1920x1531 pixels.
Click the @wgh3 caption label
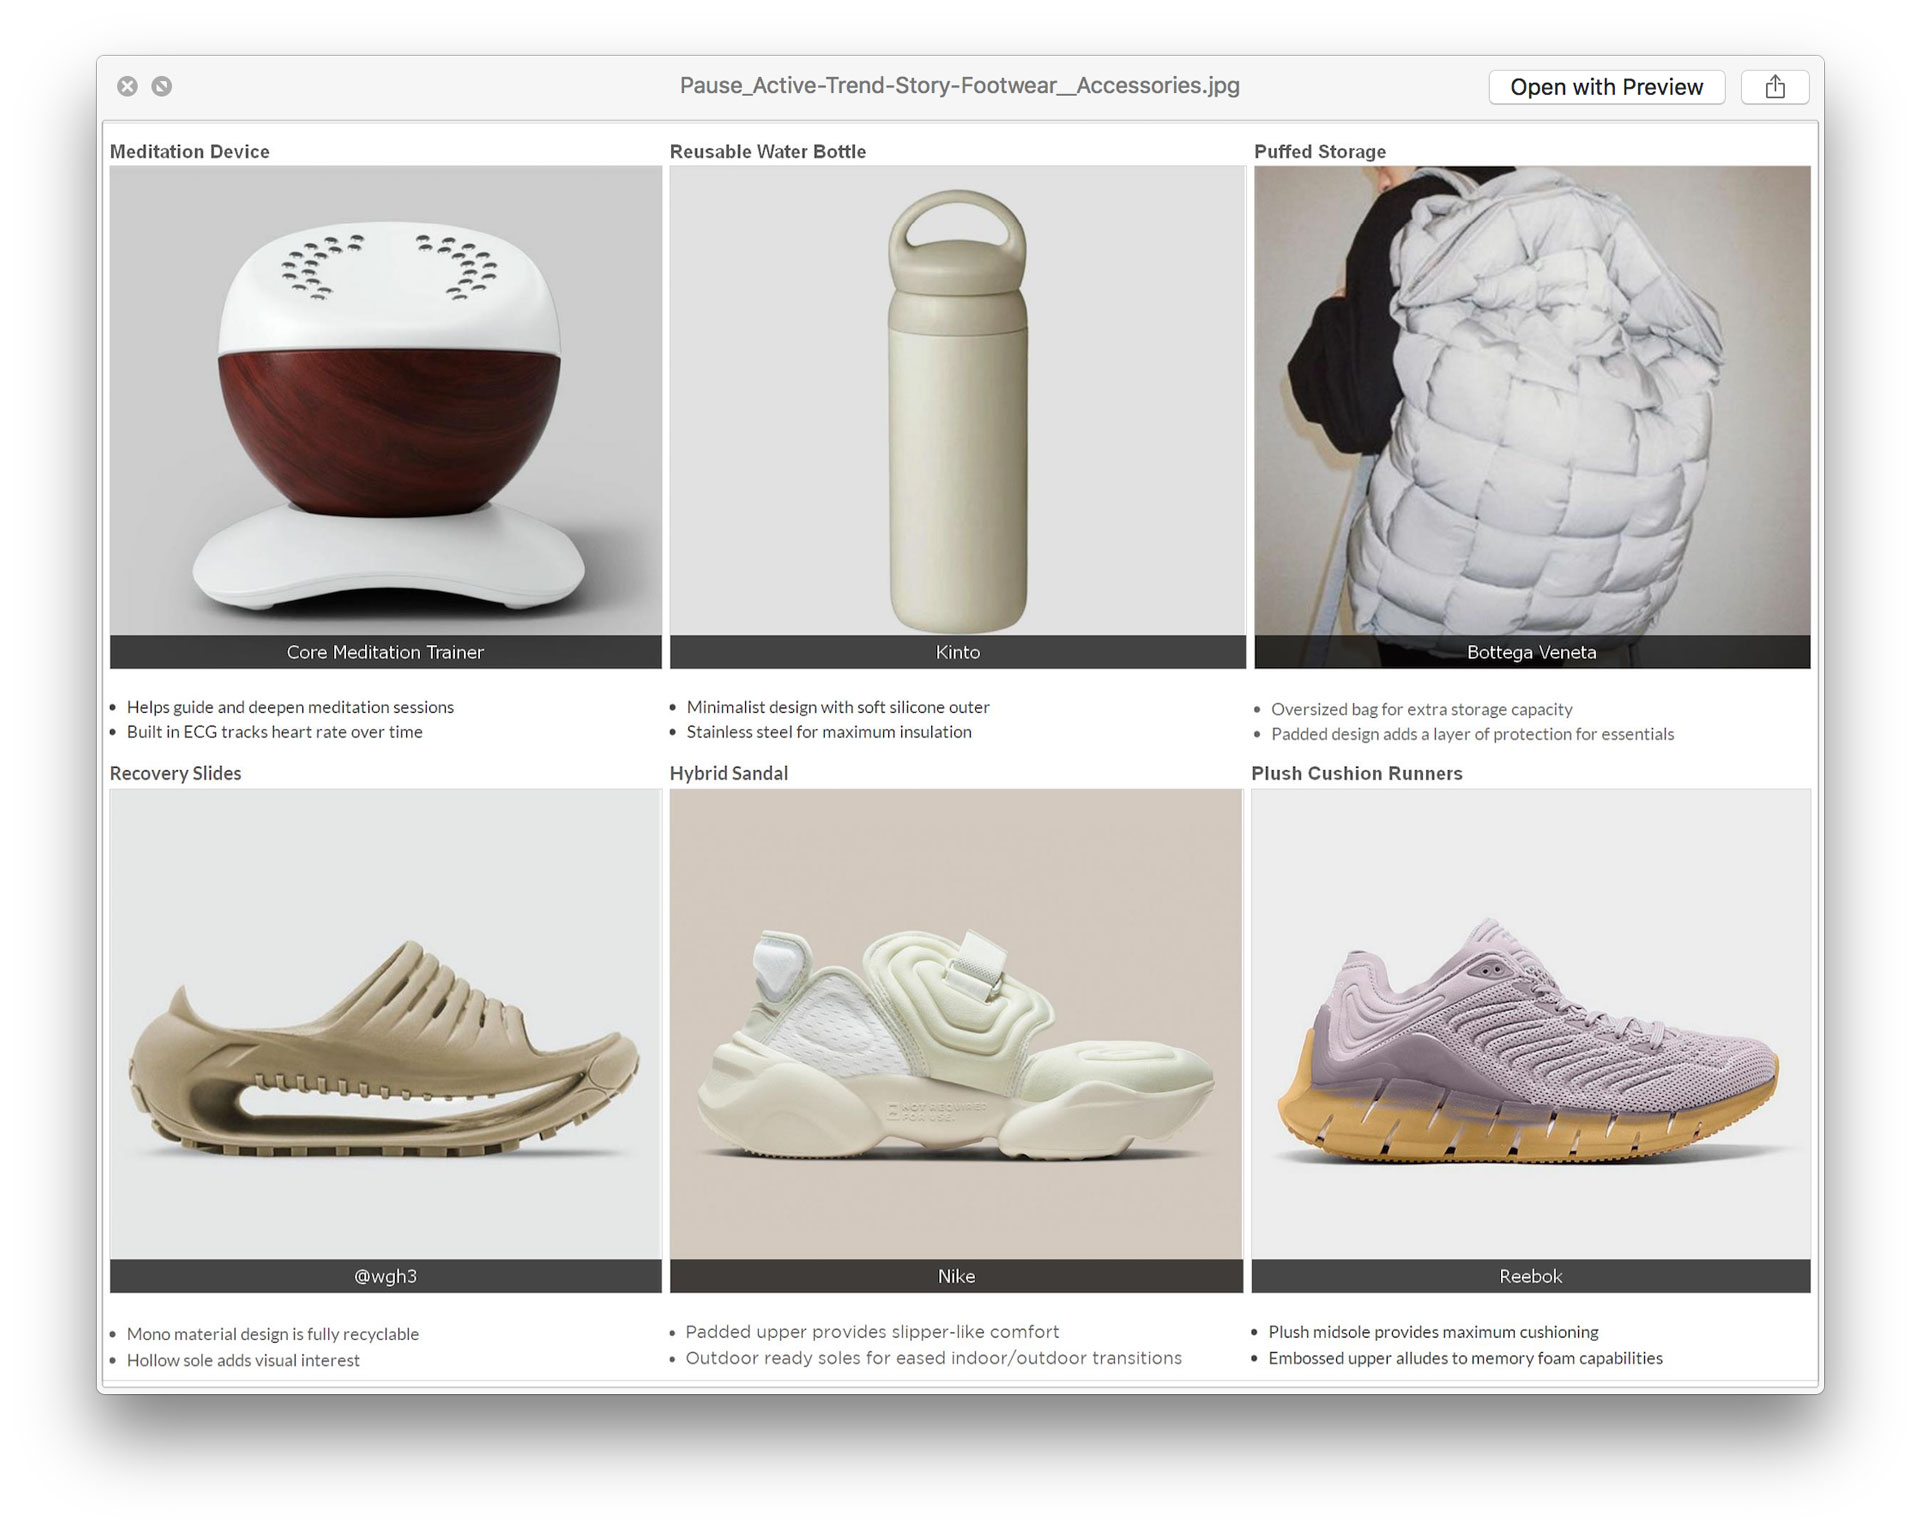coord(386,1276)
